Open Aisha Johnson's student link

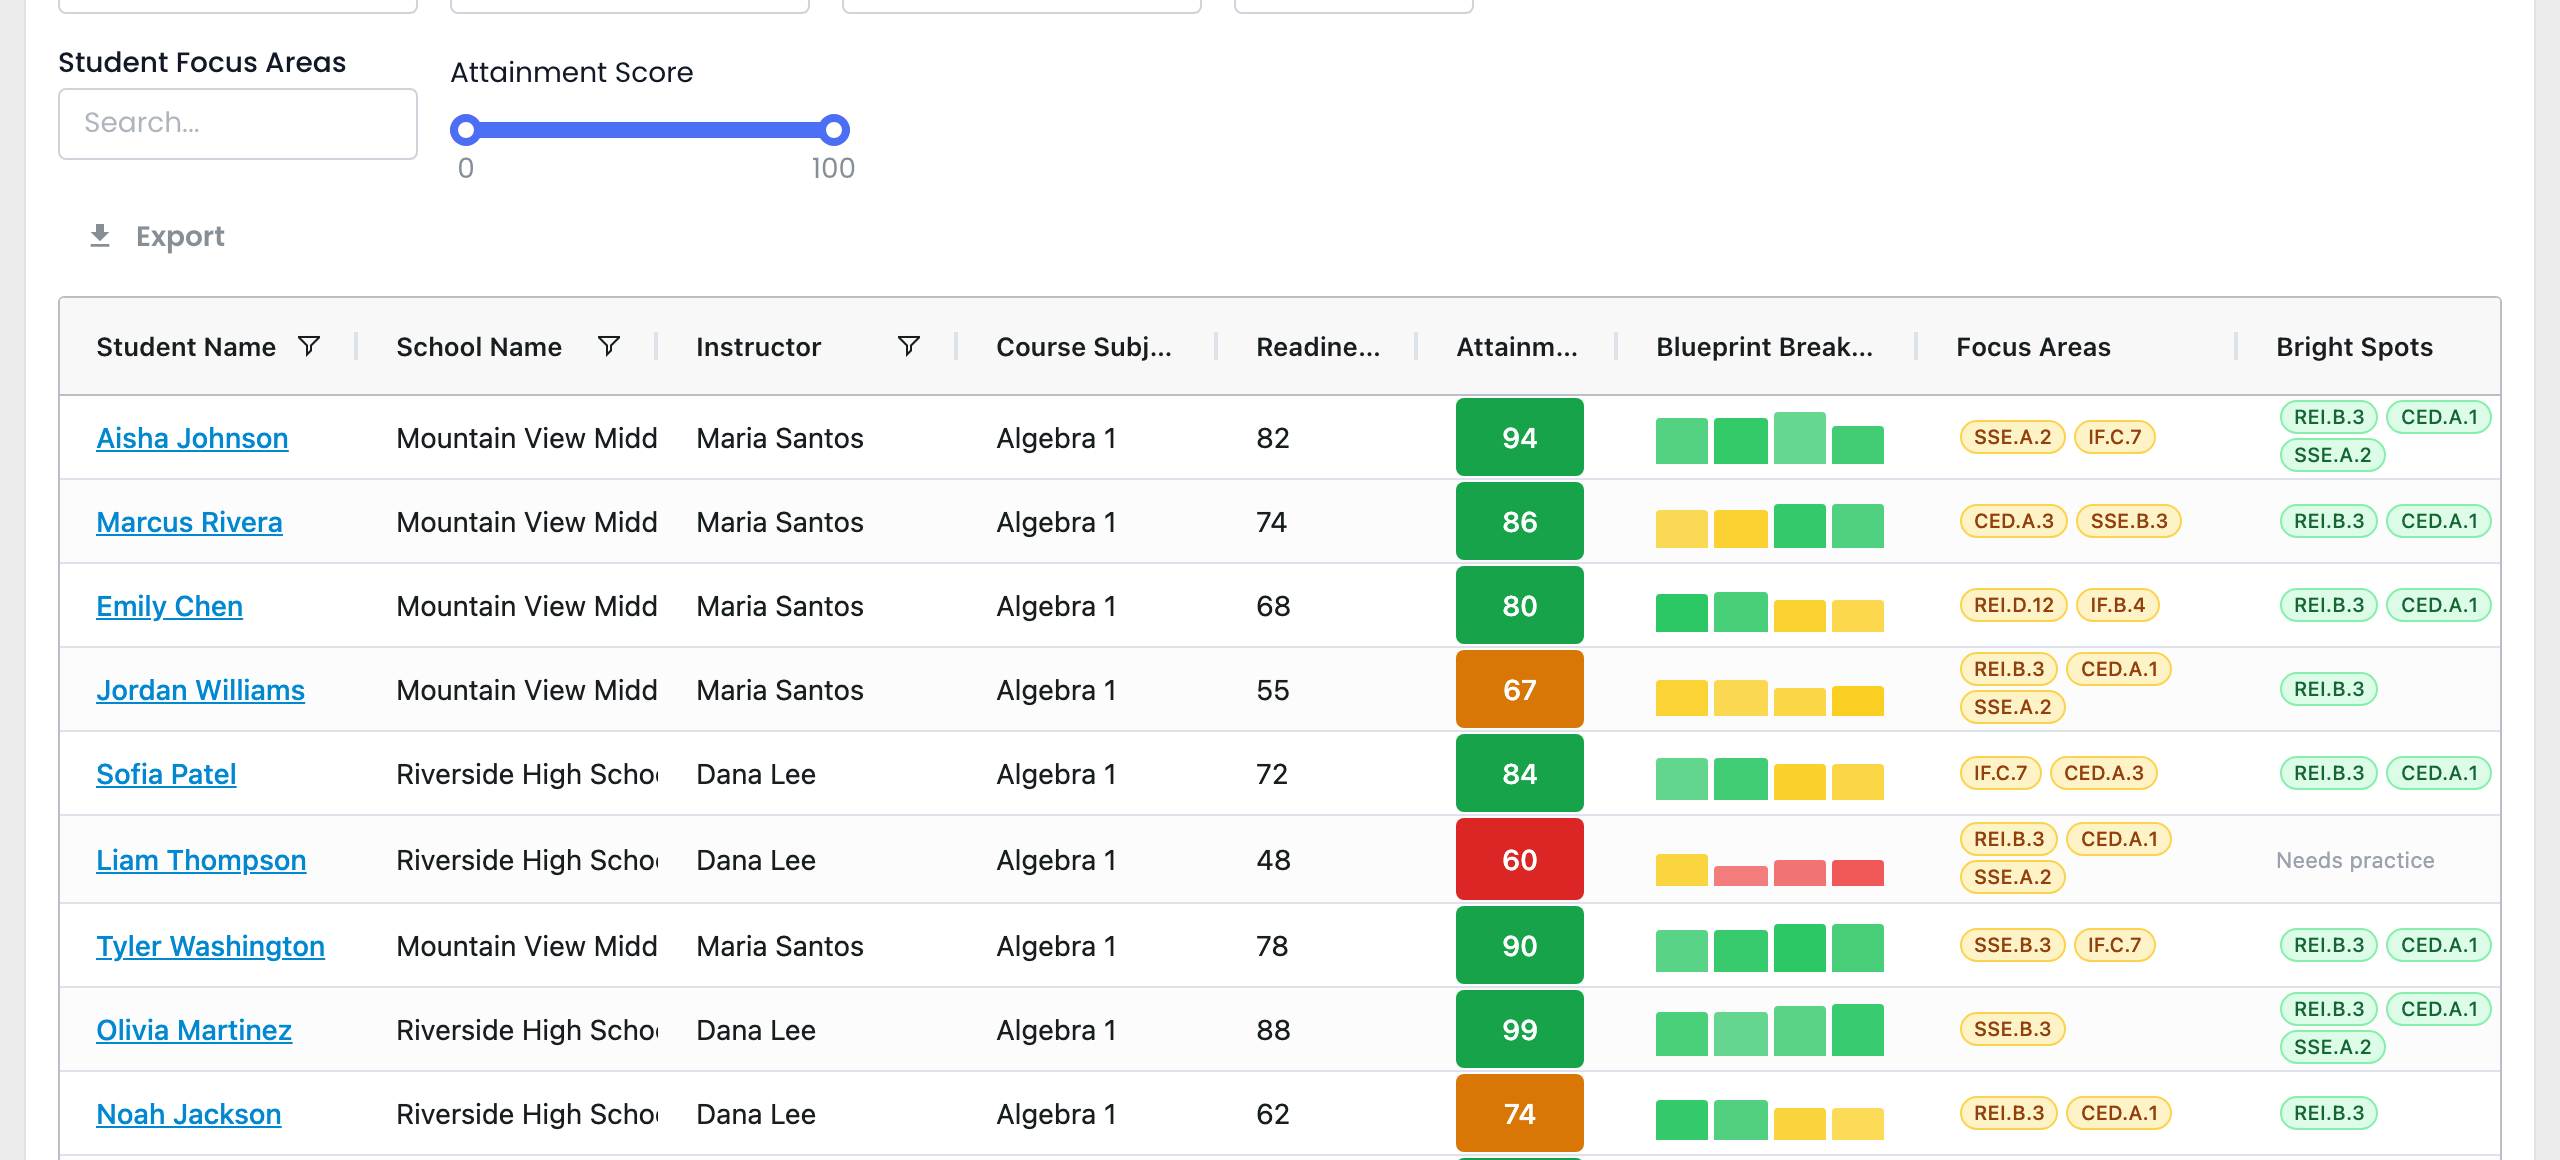pyautogui.click(x=192, y=438)
